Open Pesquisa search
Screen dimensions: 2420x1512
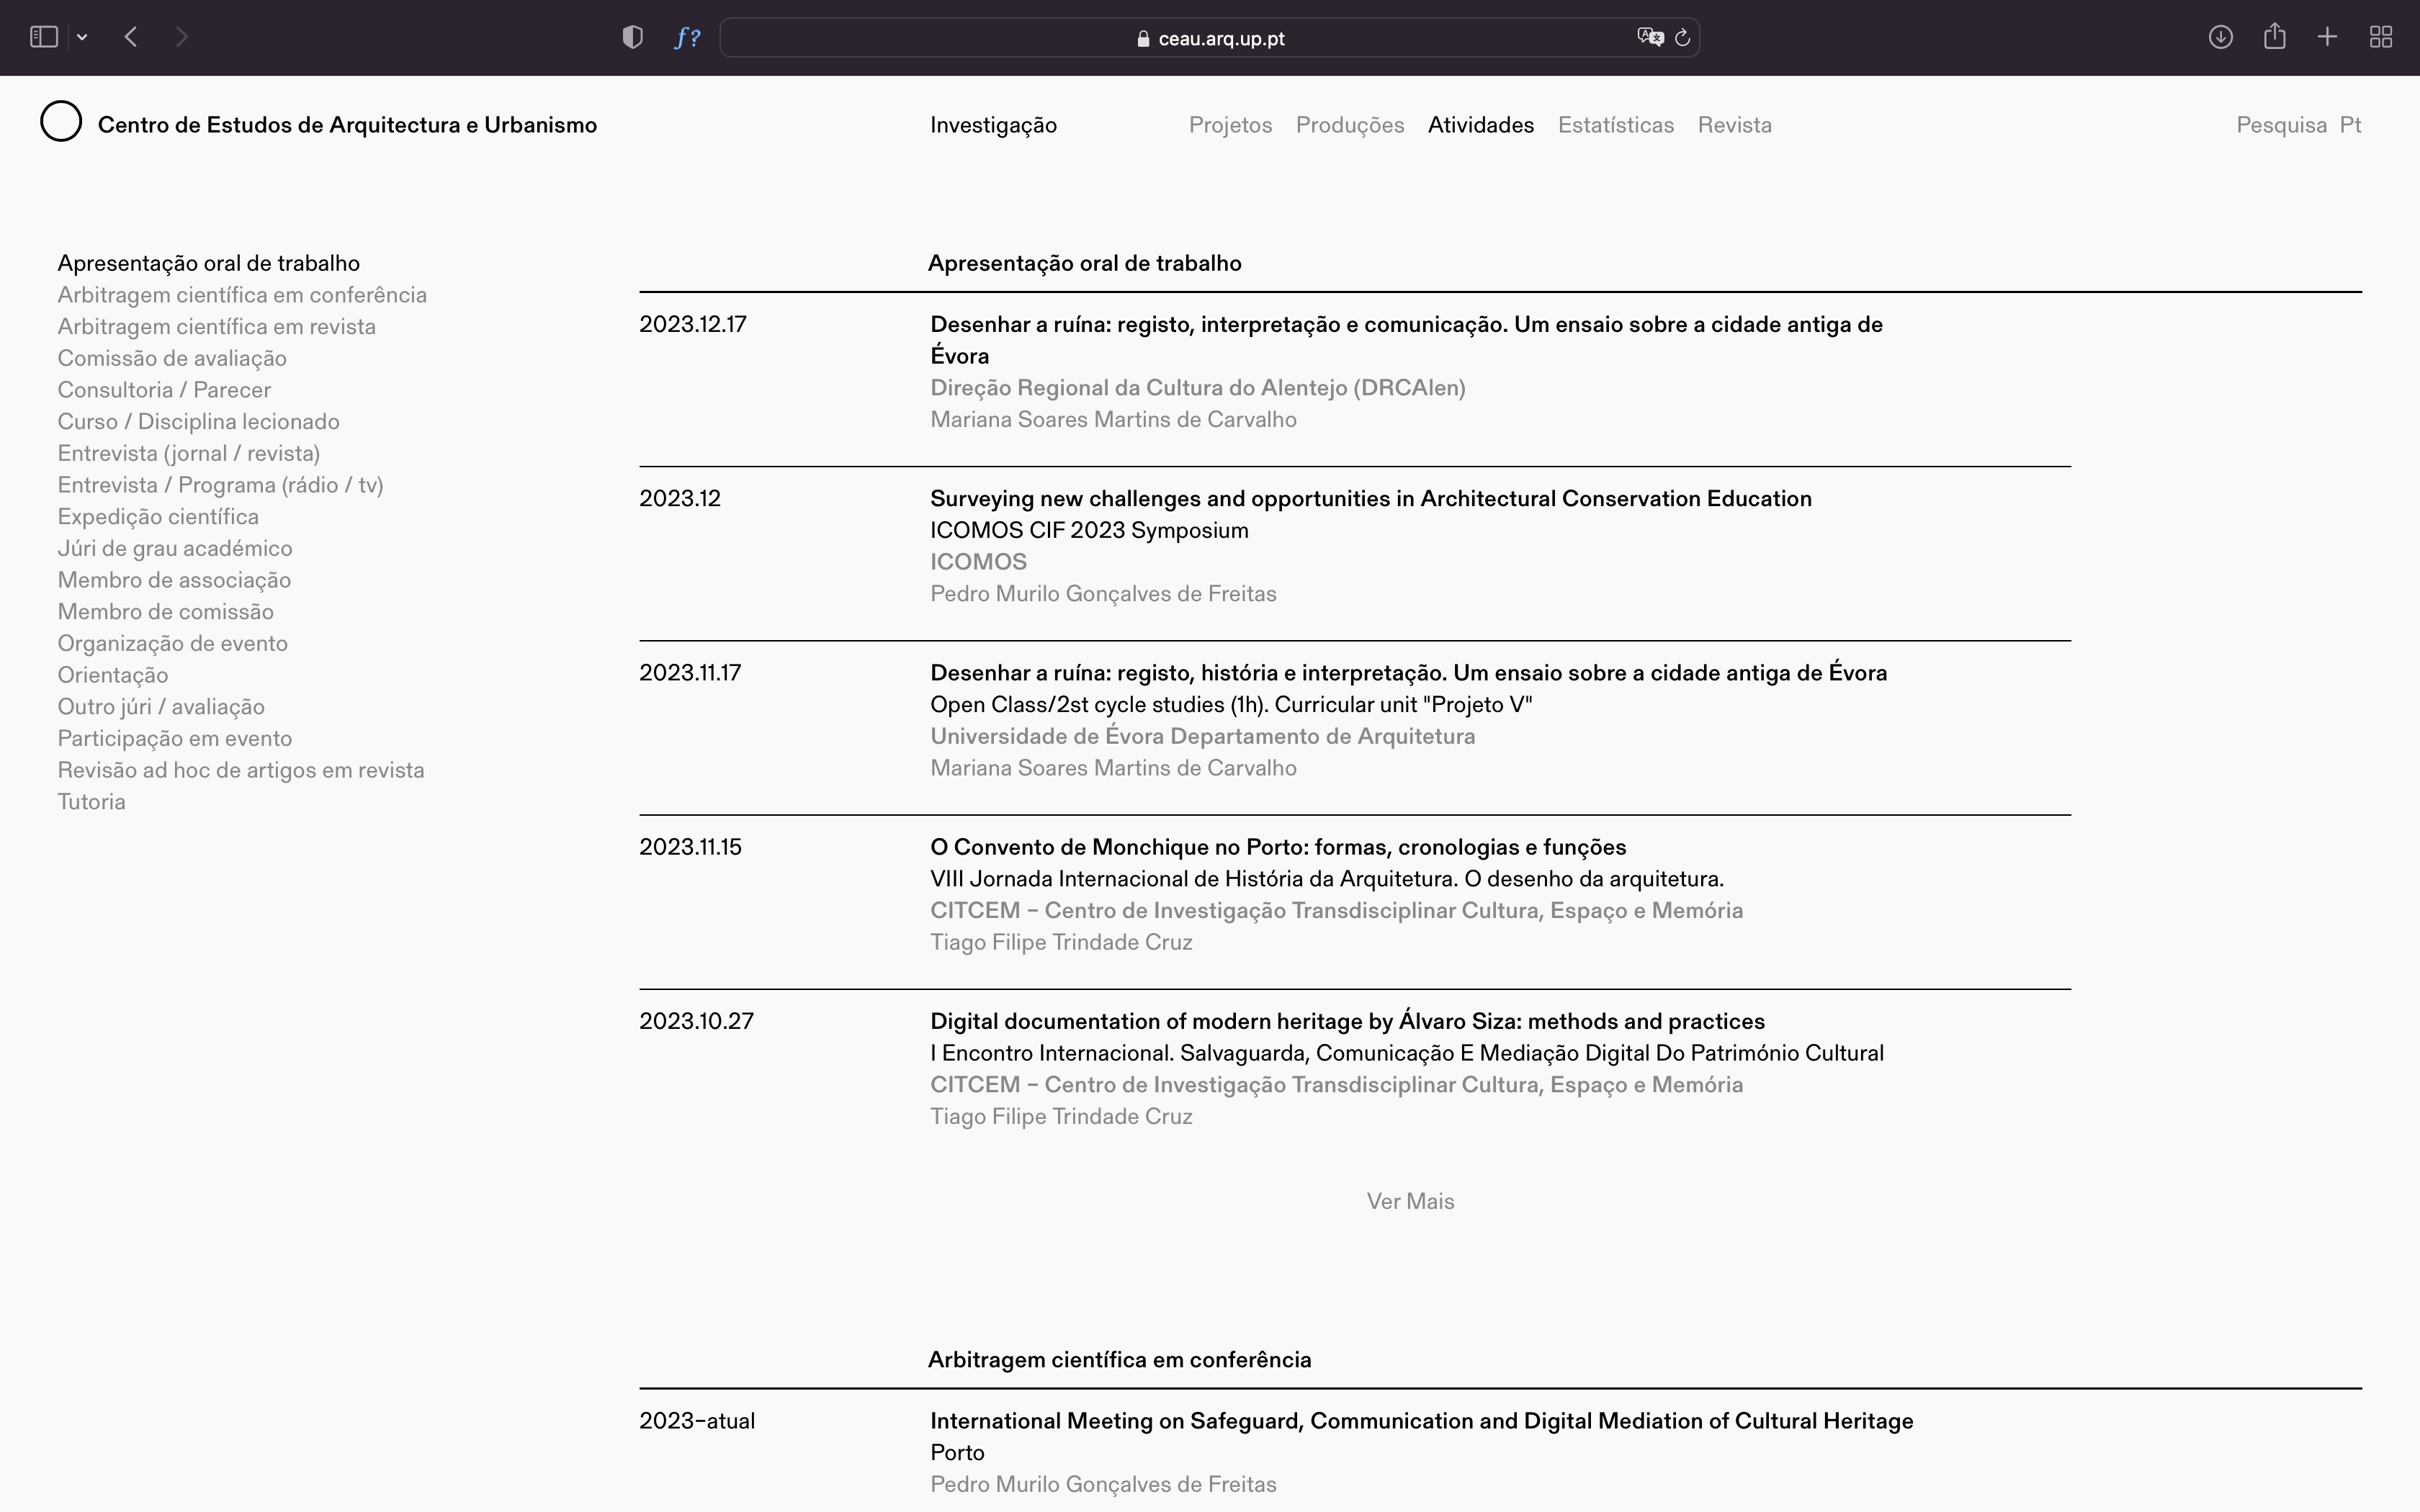[2281, 125]
